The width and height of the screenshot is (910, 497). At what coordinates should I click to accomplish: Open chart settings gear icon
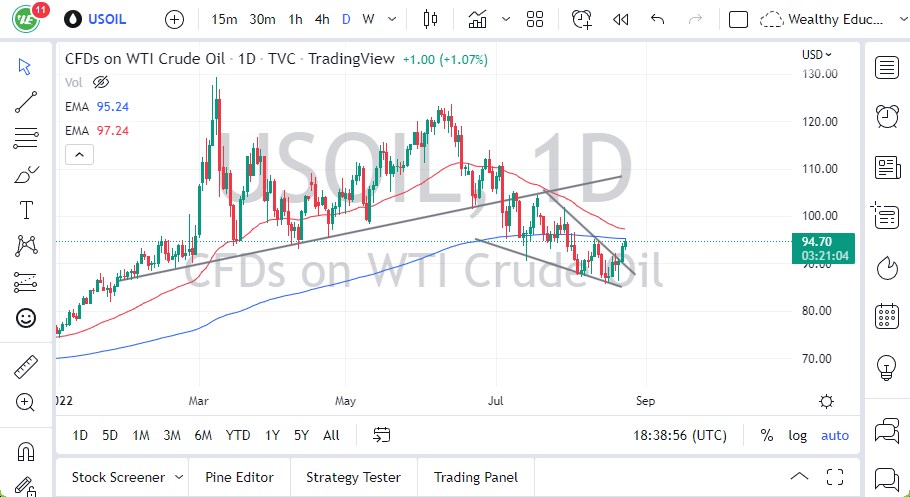click(x=826, y=401)
